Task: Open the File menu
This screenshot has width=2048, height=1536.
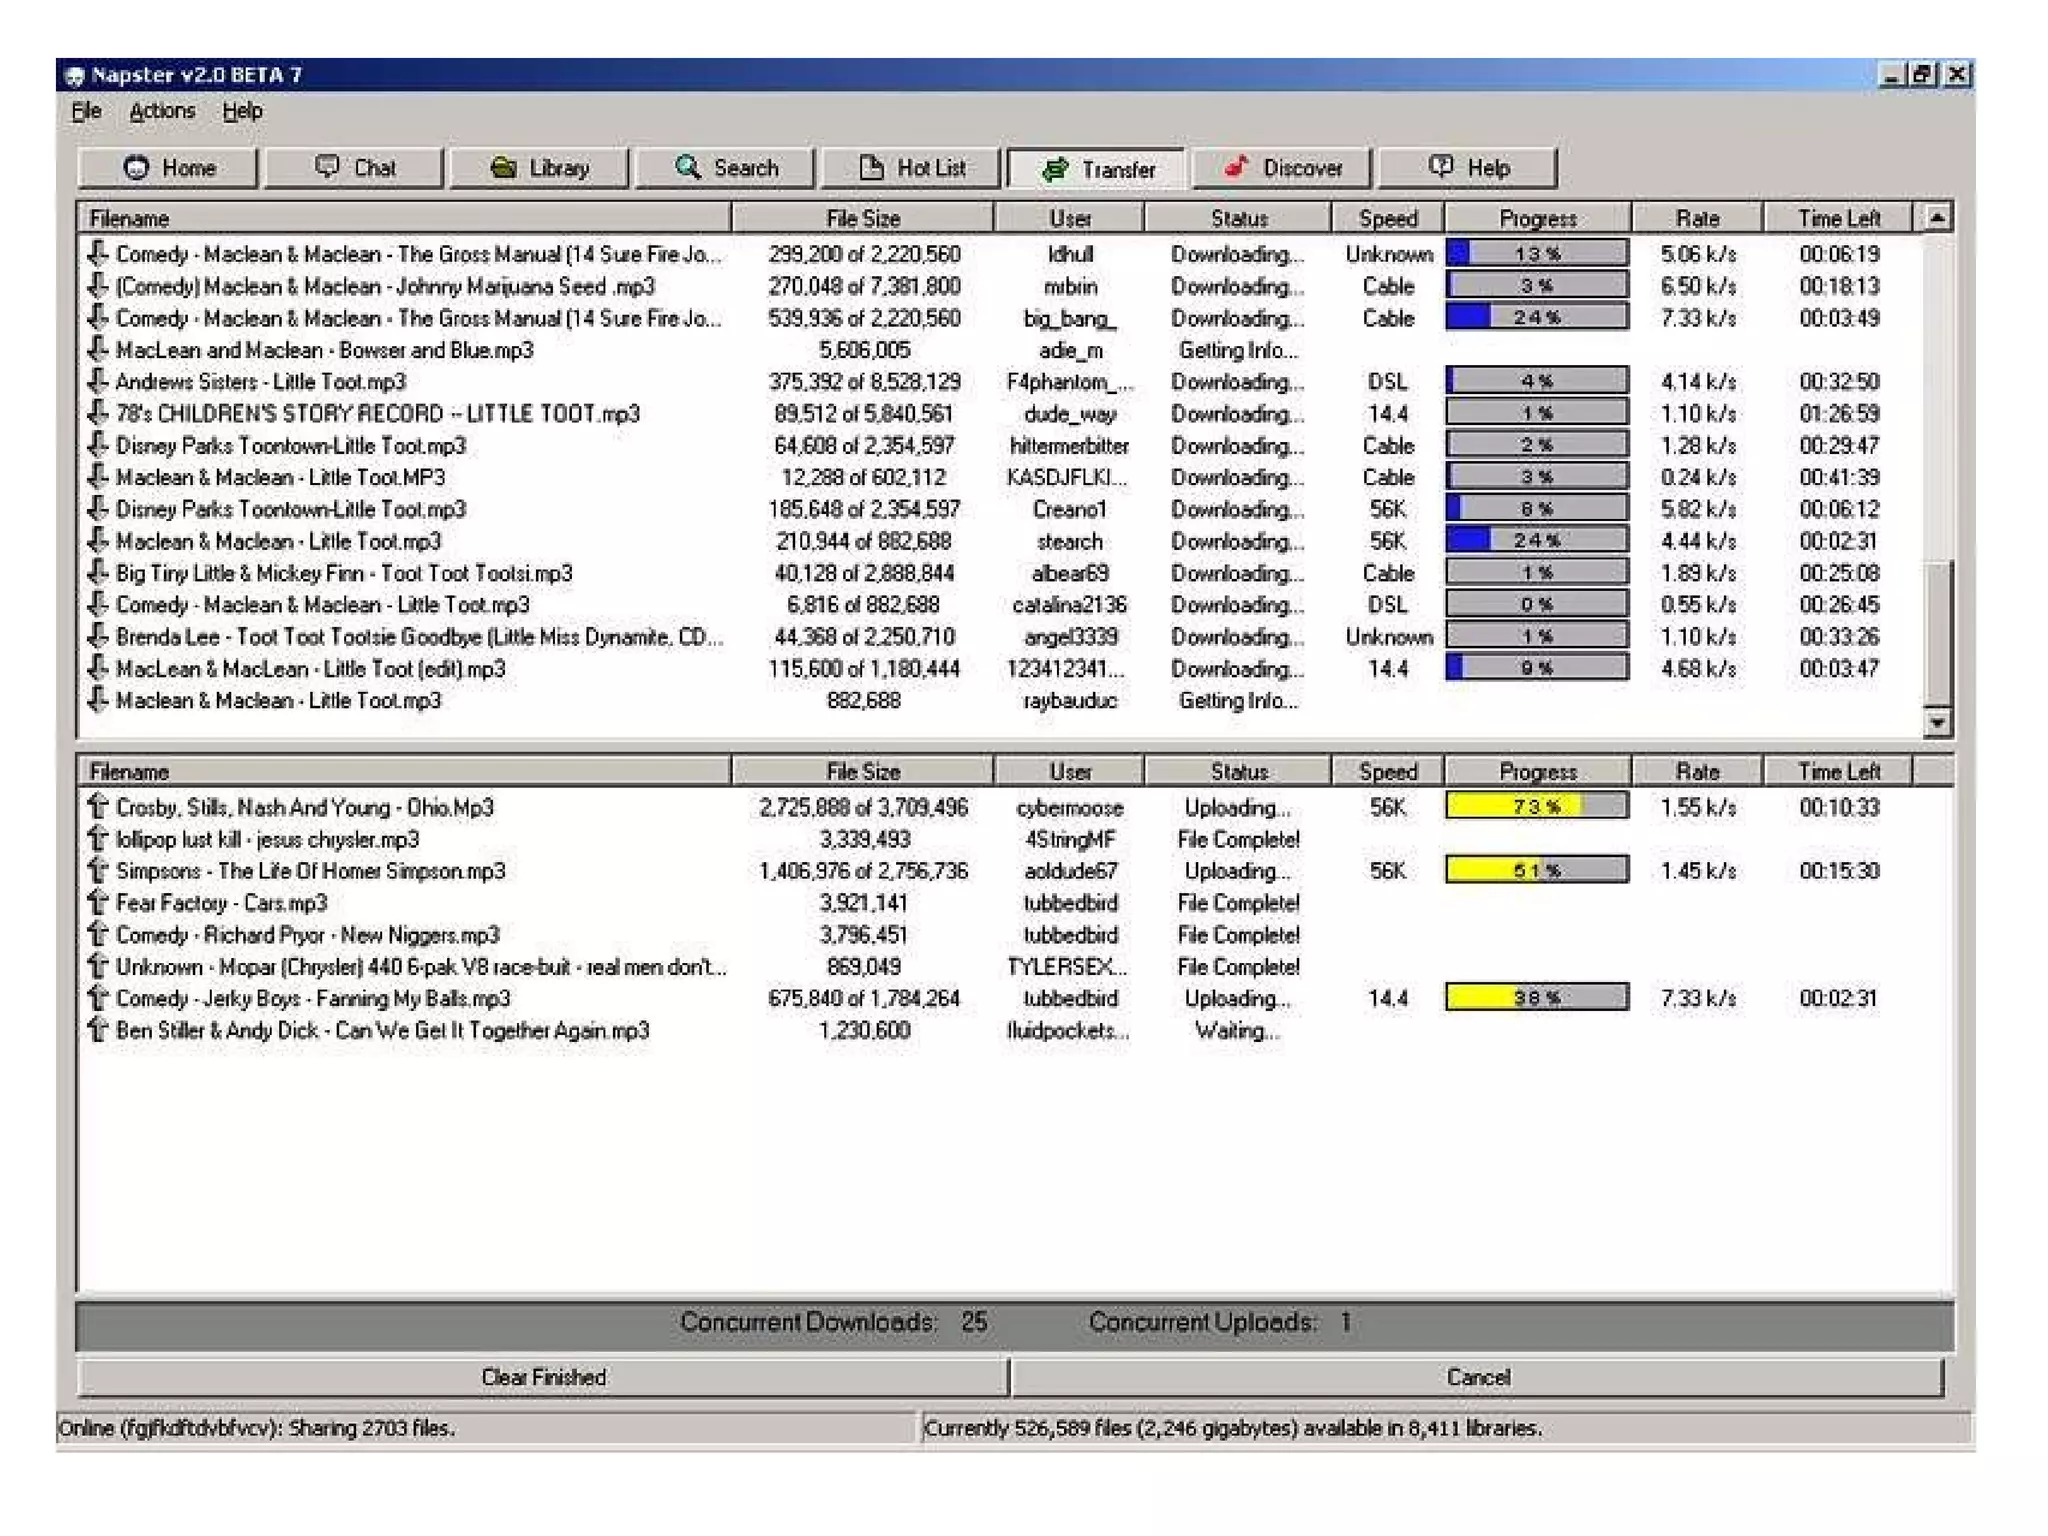Action: [x=87, y=111]
